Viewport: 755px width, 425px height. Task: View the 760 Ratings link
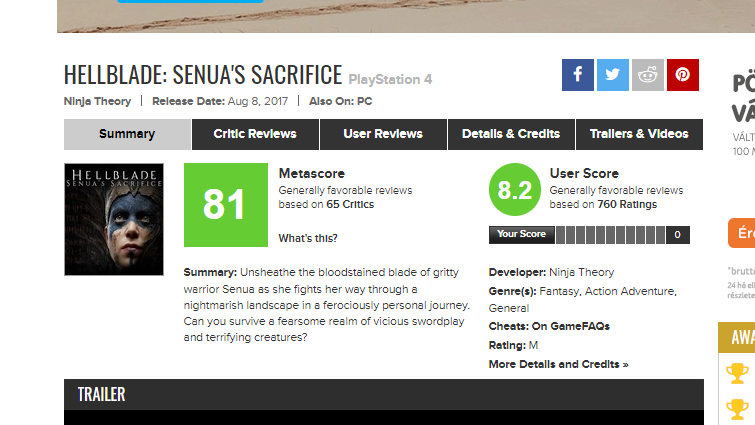[628, 204]
